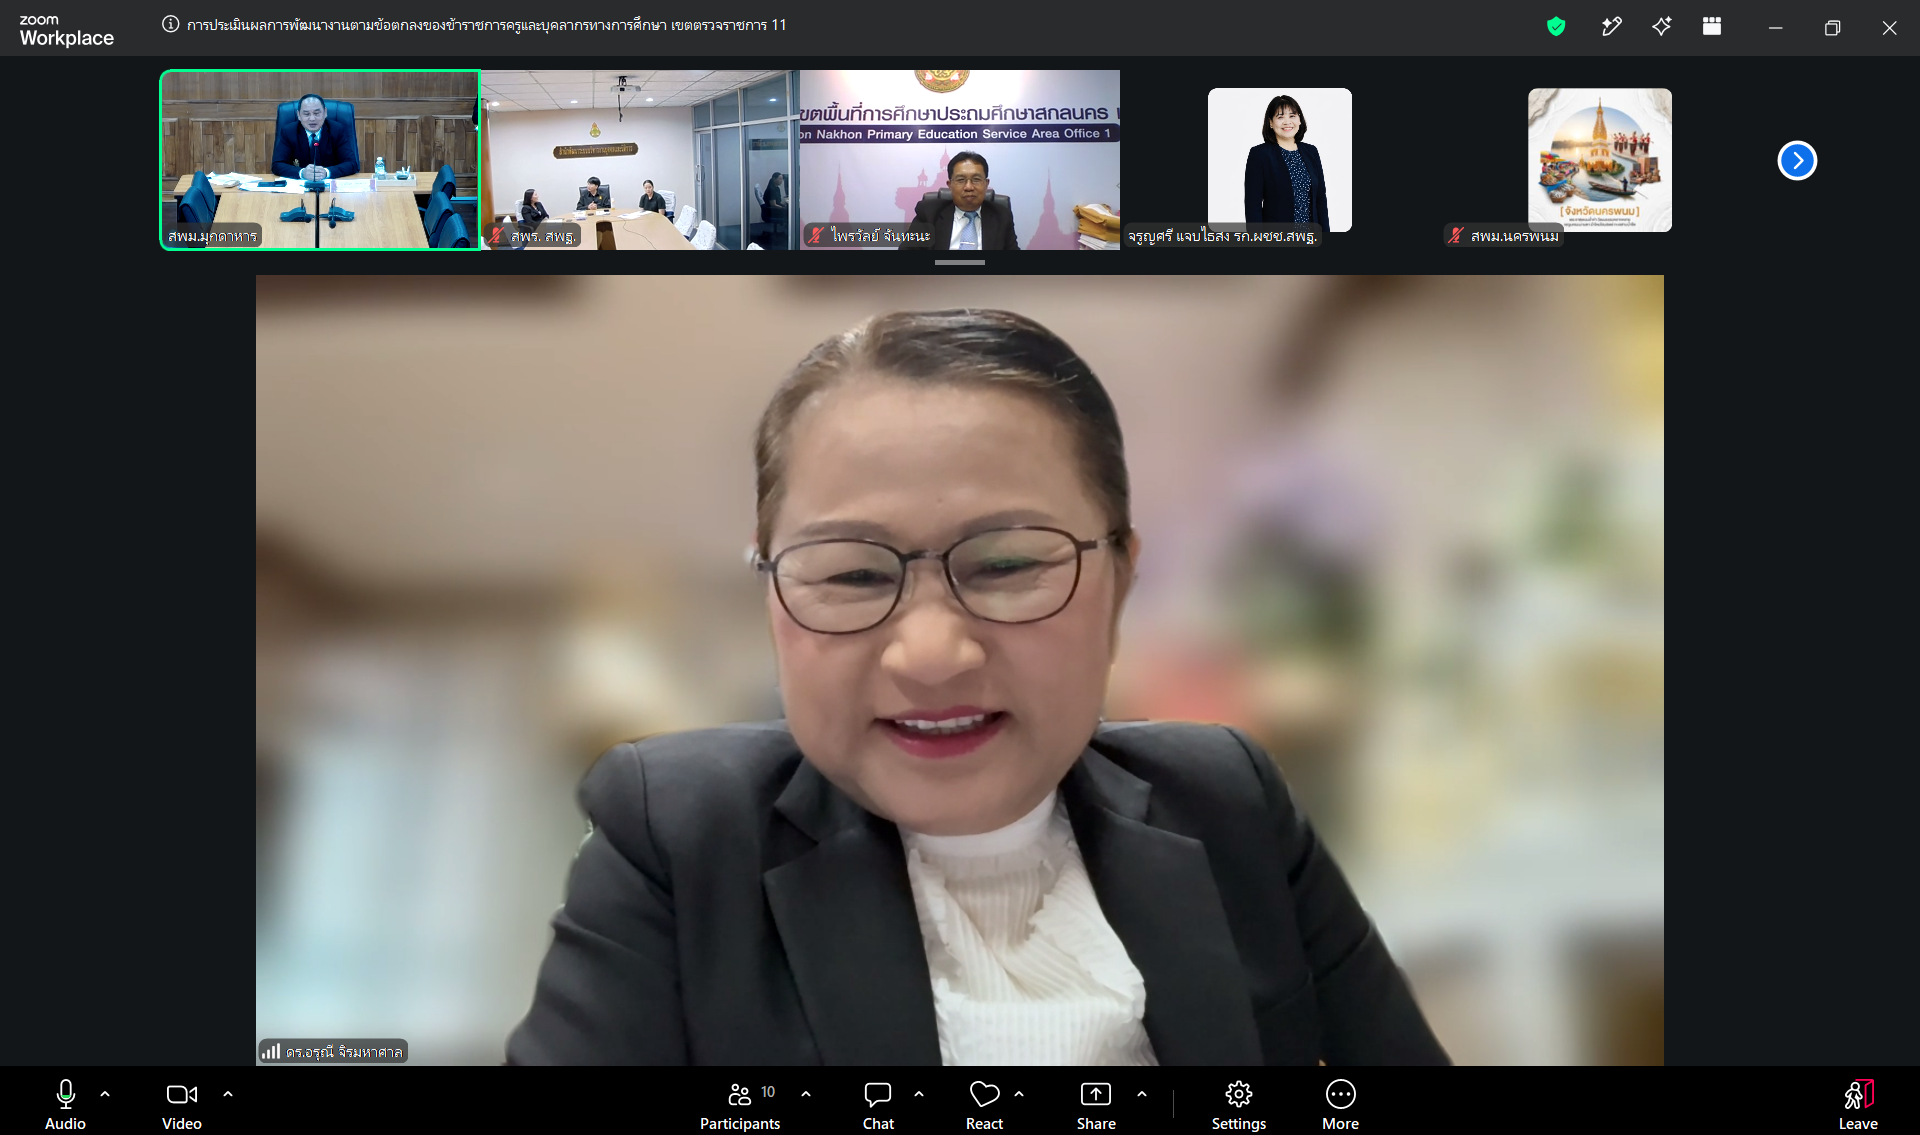Open the More menu

(x=1340, y=1105)
